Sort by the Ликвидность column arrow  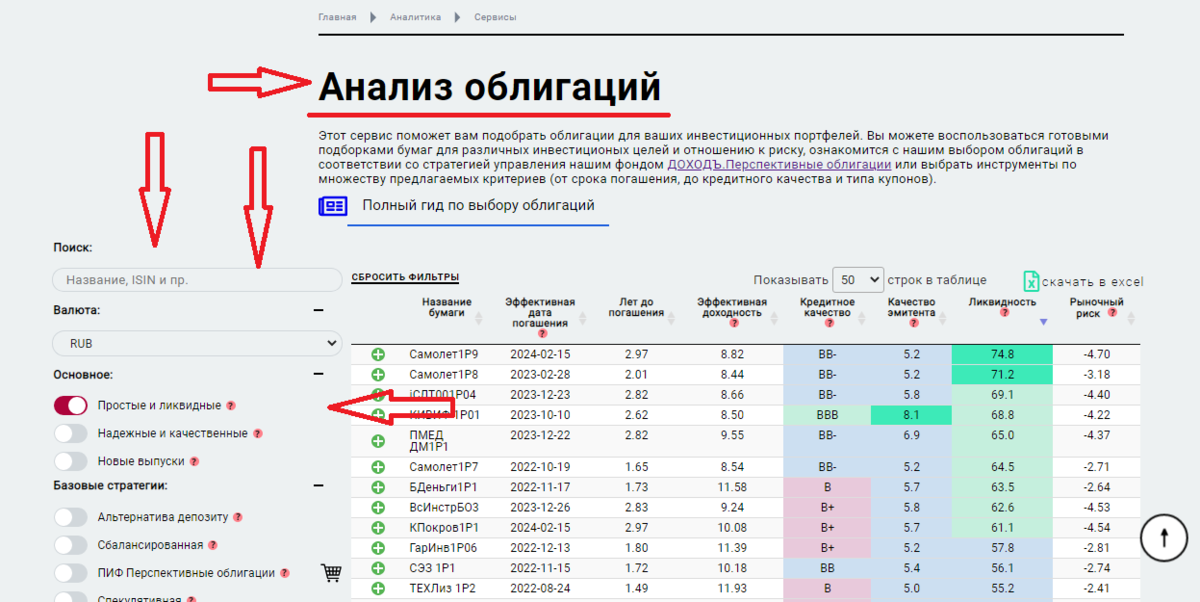1043,322
